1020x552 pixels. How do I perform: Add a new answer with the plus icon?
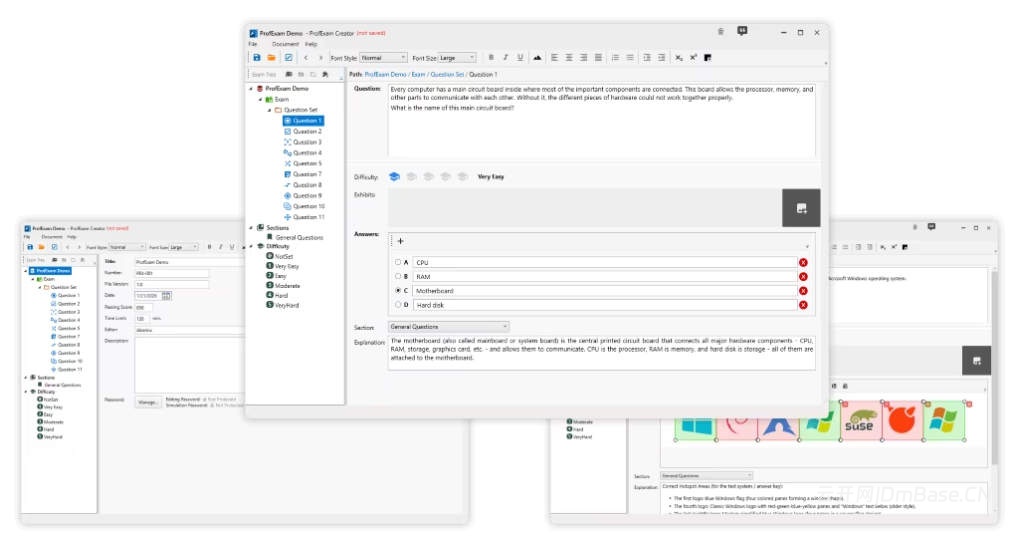[400, 241]
